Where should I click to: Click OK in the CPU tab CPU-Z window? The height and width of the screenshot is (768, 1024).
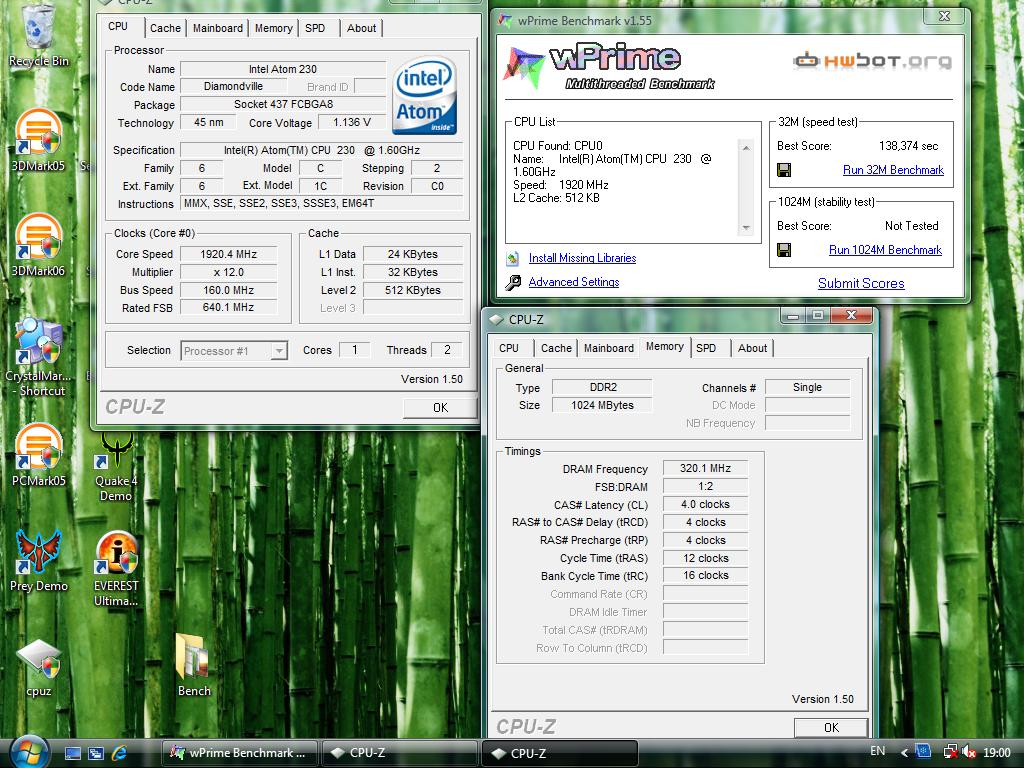click(440, 408)
